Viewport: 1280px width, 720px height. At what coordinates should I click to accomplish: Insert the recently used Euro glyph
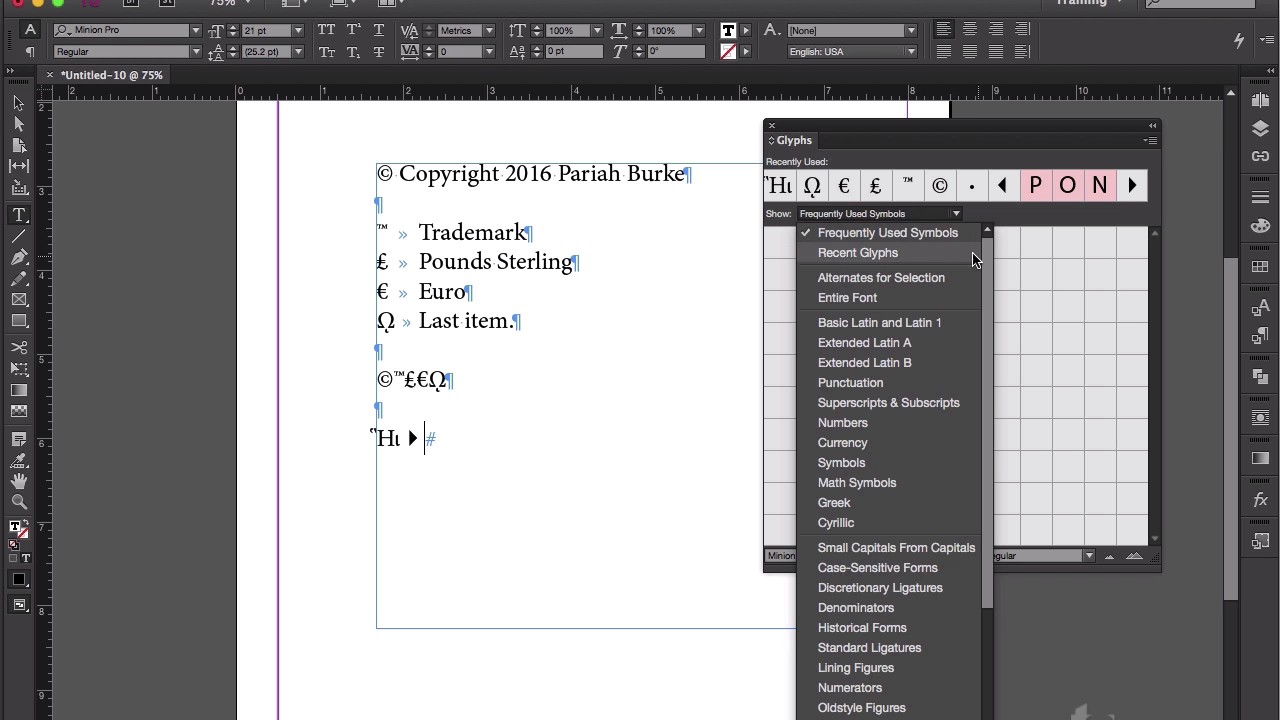pos(844,185)
